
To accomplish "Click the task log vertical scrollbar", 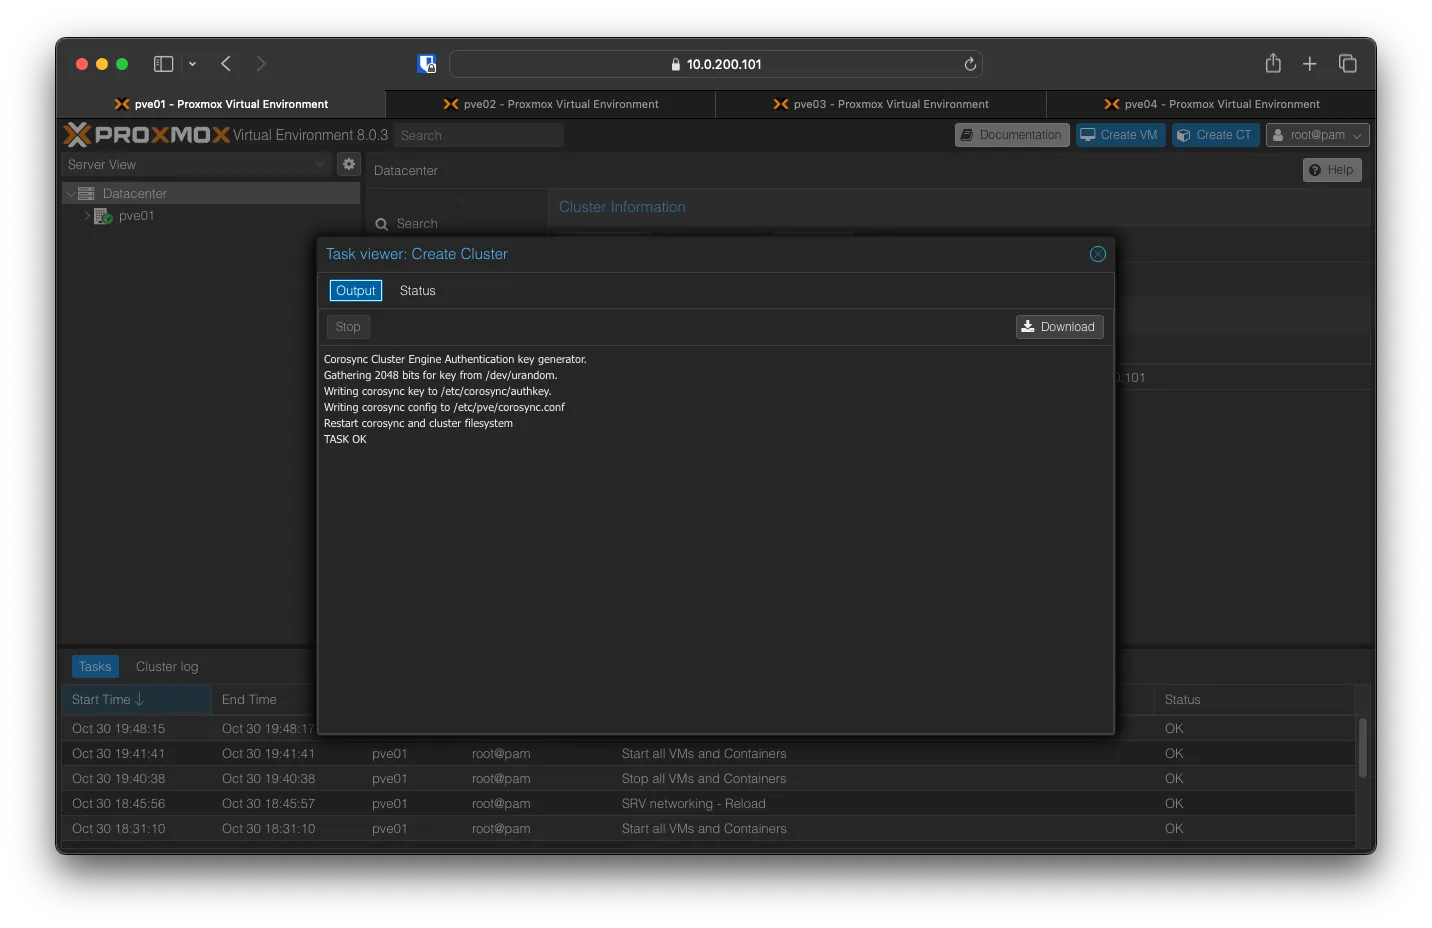I will pyautogui.click(x=1362, y=748).
